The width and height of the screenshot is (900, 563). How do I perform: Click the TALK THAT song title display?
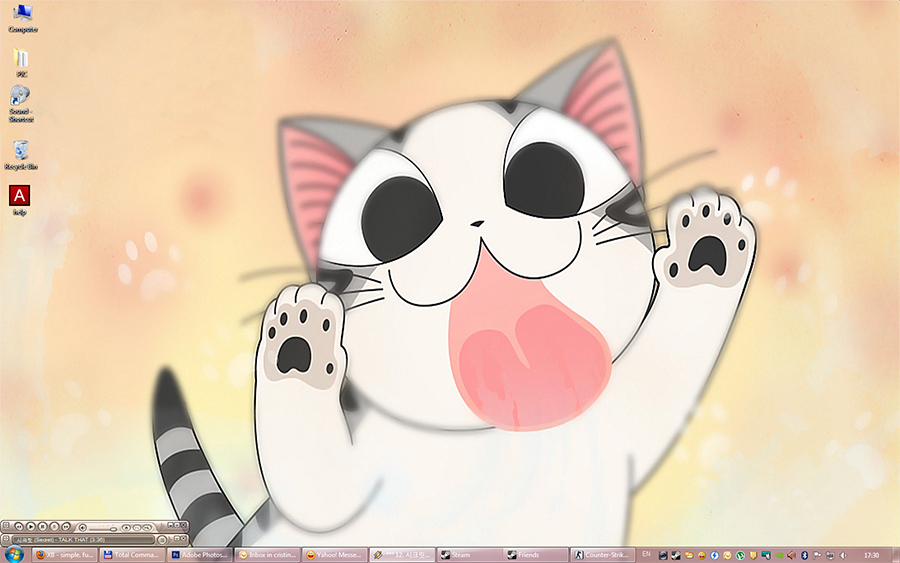83,539
